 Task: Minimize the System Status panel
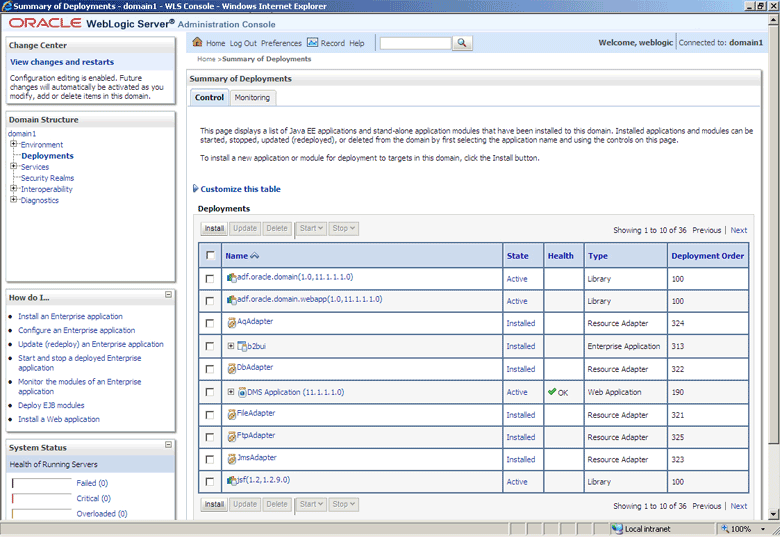coord(168,445)
